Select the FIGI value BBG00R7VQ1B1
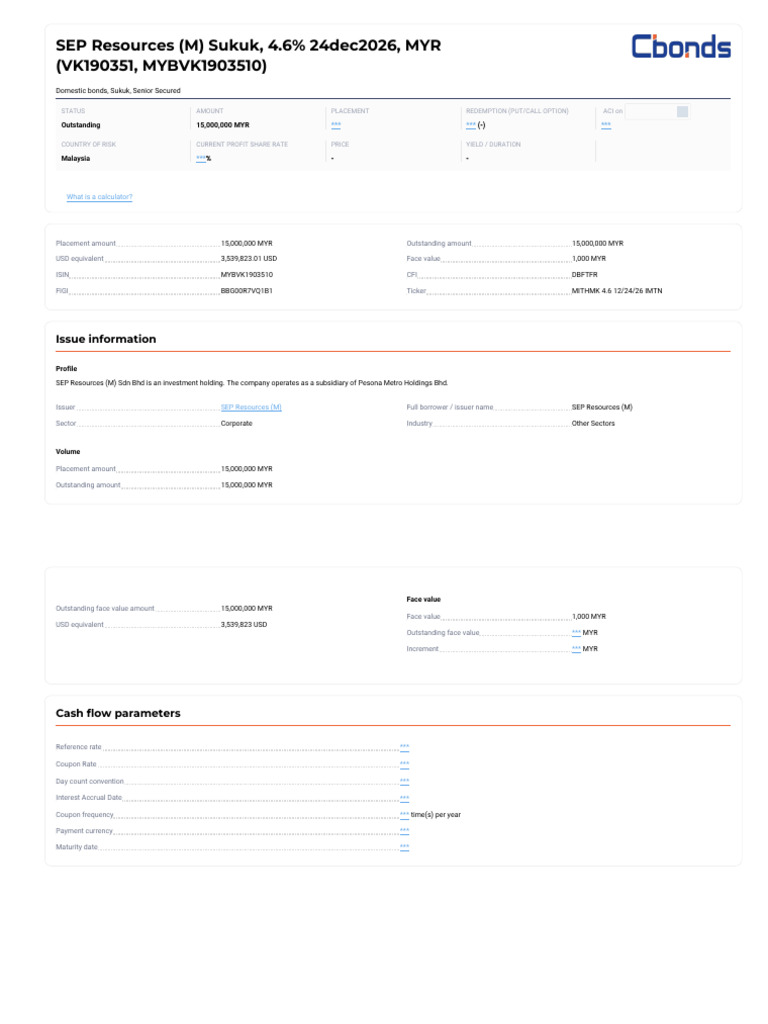The image size is (768, 1024). (246, 291)
